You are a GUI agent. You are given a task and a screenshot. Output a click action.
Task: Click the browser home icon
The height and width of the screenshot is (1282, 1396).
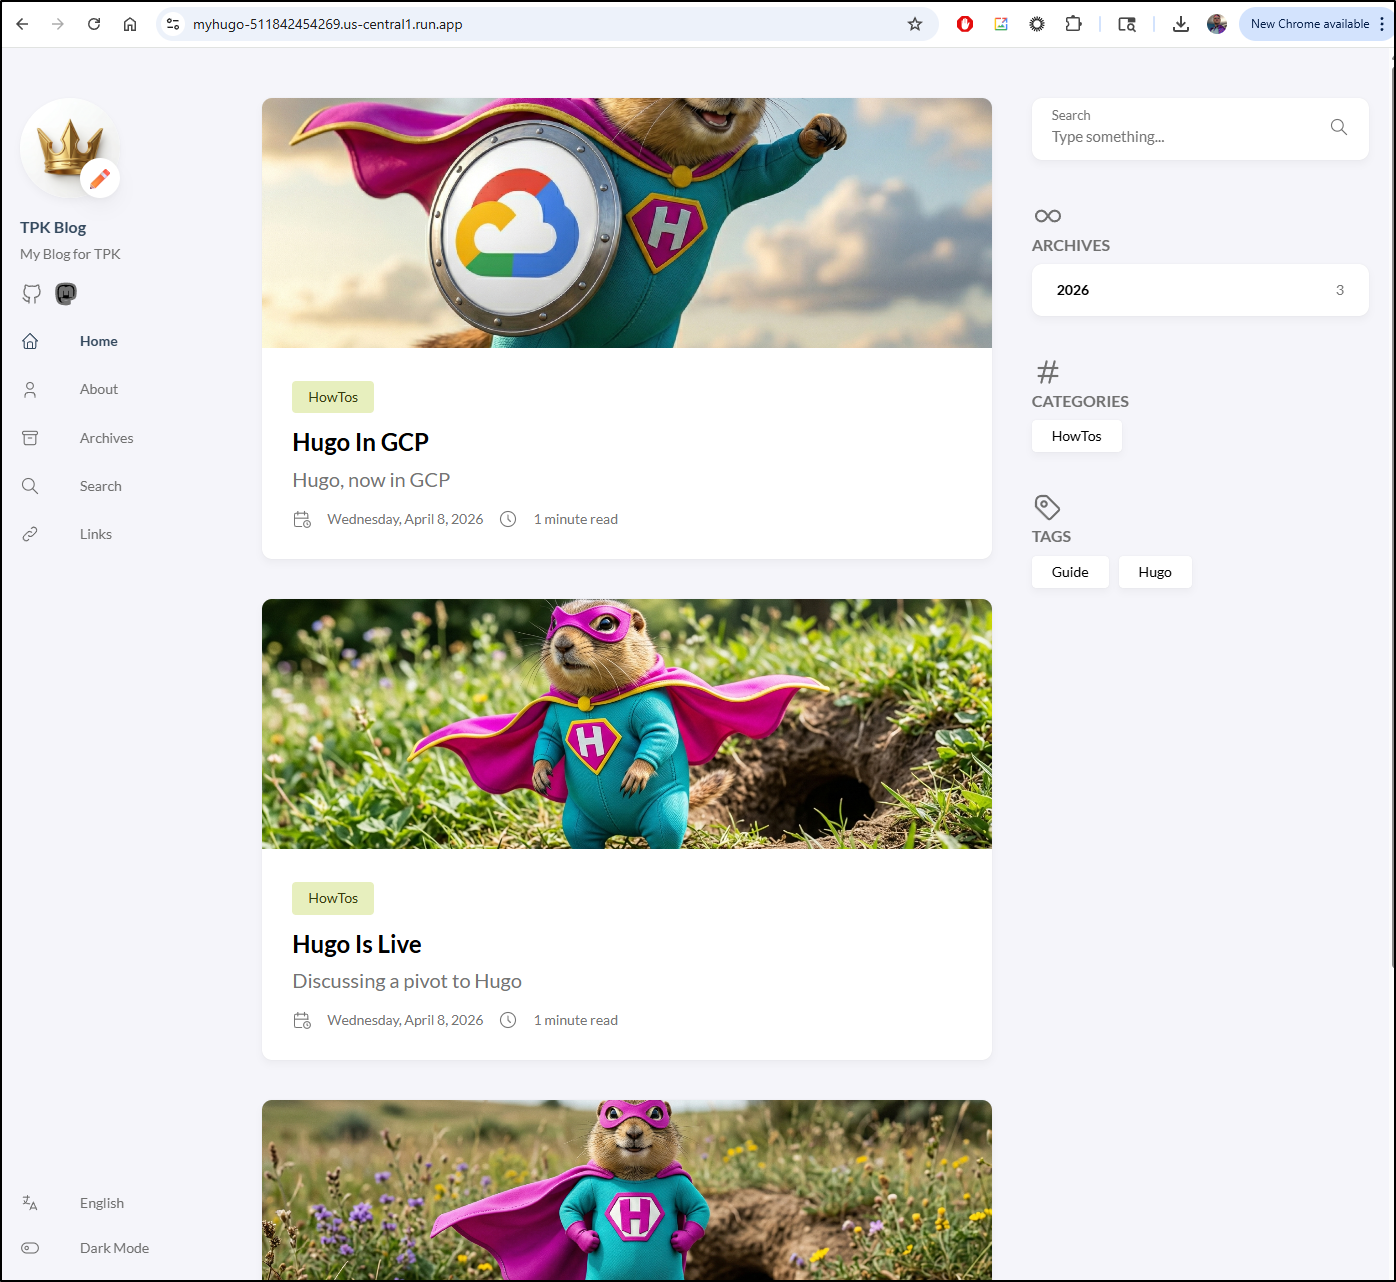click(x=130, y=24)
